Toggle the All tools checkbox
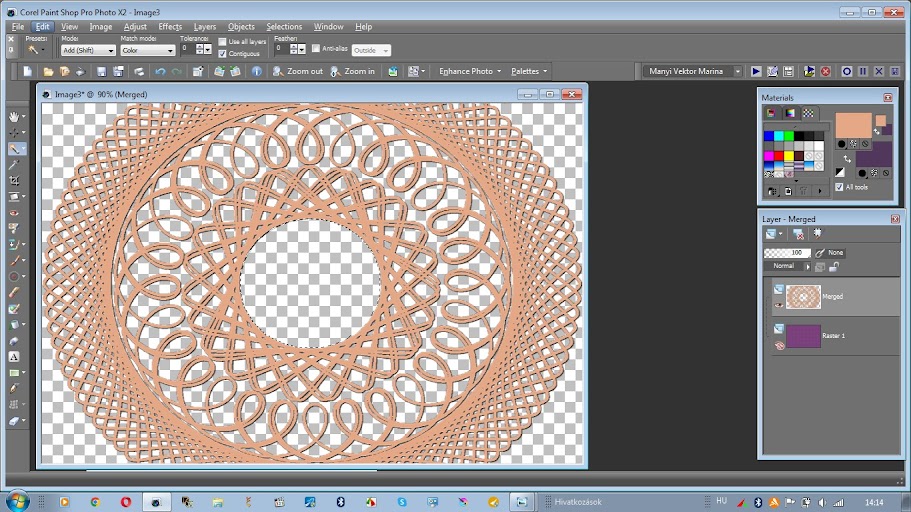Viewport: 911px width, 512px height. (839, 187)
